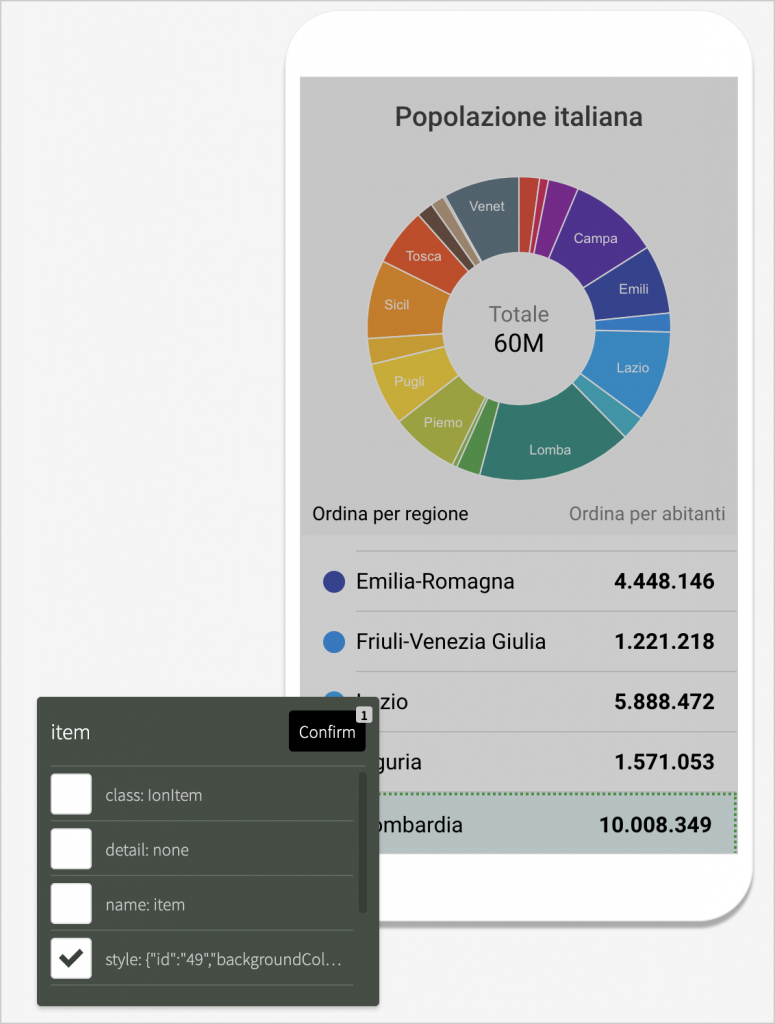Select the Ordina per abitanti tab
Image resolution: width=775 pixels, height=1024 pixels.
click(647, 514)
